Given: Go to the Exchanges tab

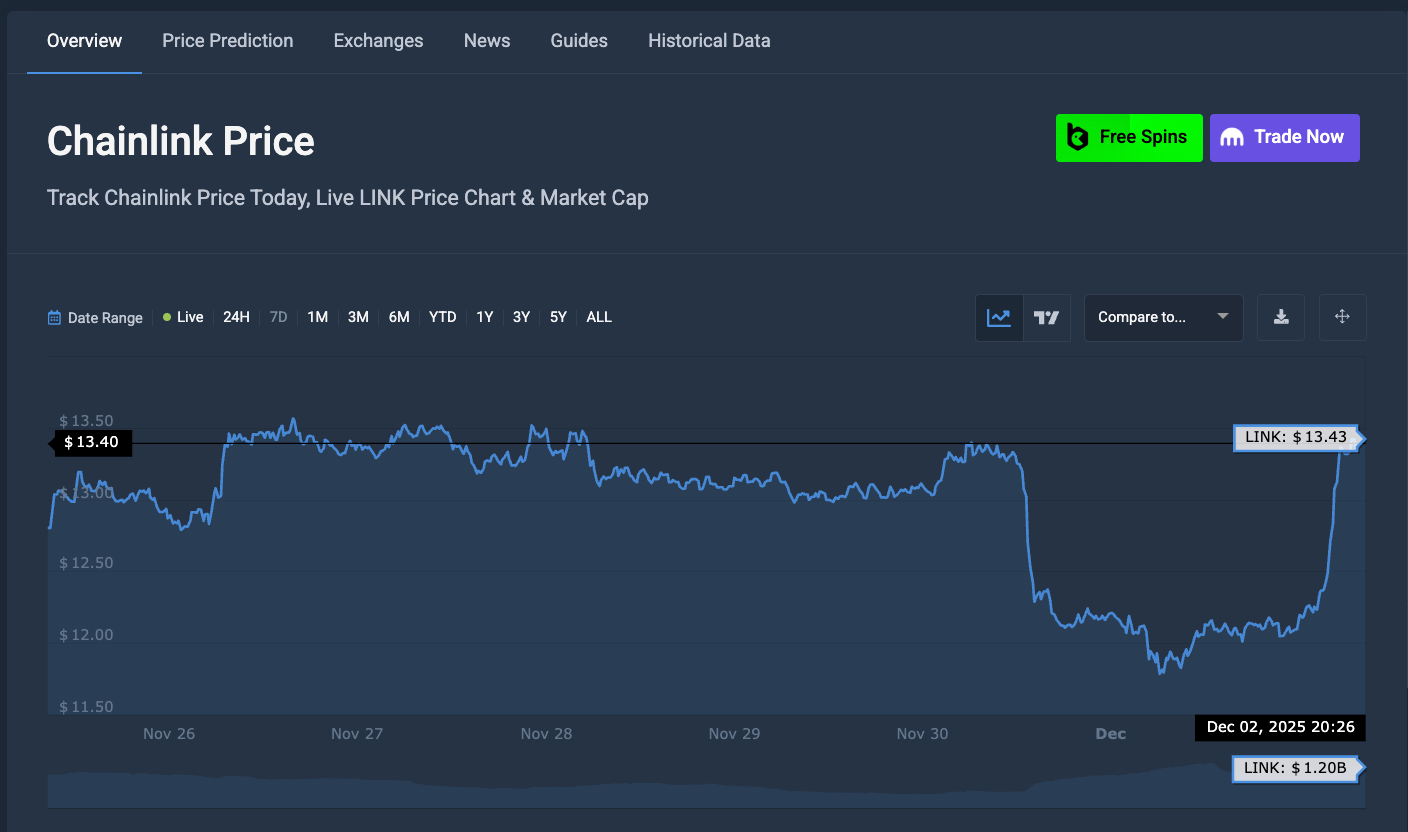Looking at the screenshot, I should tap(378, 41).
